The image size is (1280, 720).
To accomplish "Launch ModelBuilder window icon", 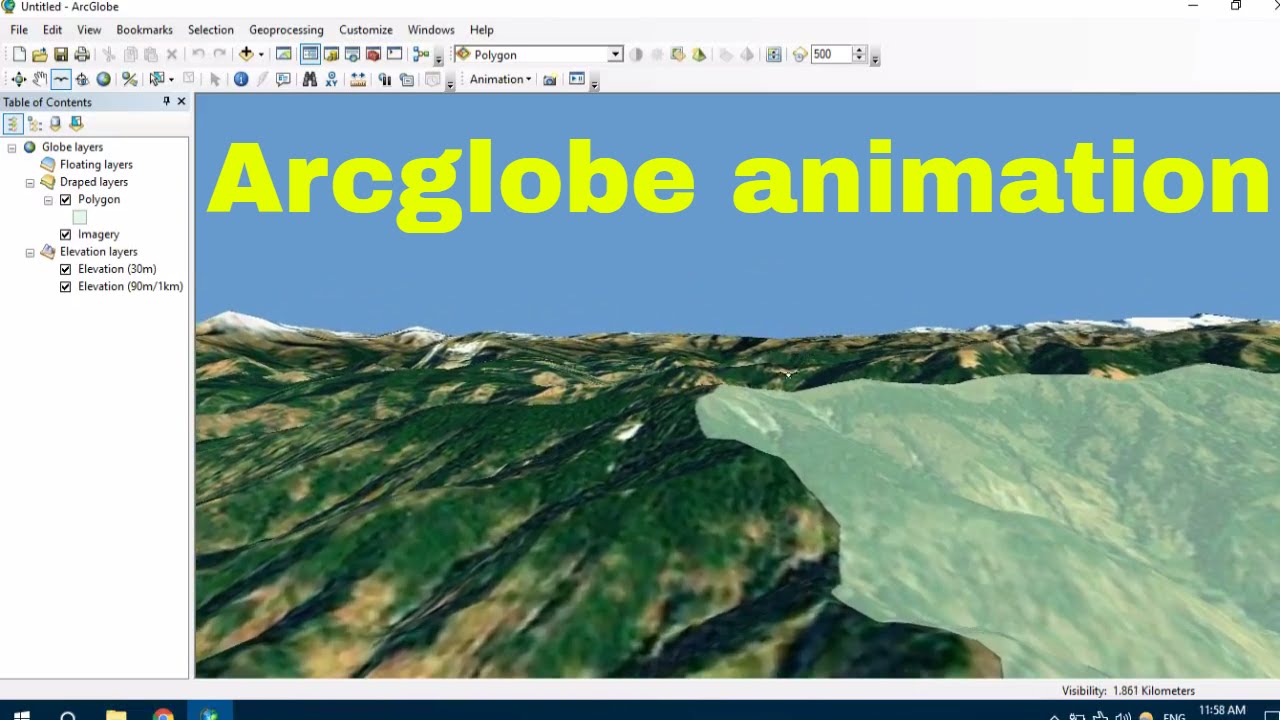I will pyautogui.click(x=421, y=54).
